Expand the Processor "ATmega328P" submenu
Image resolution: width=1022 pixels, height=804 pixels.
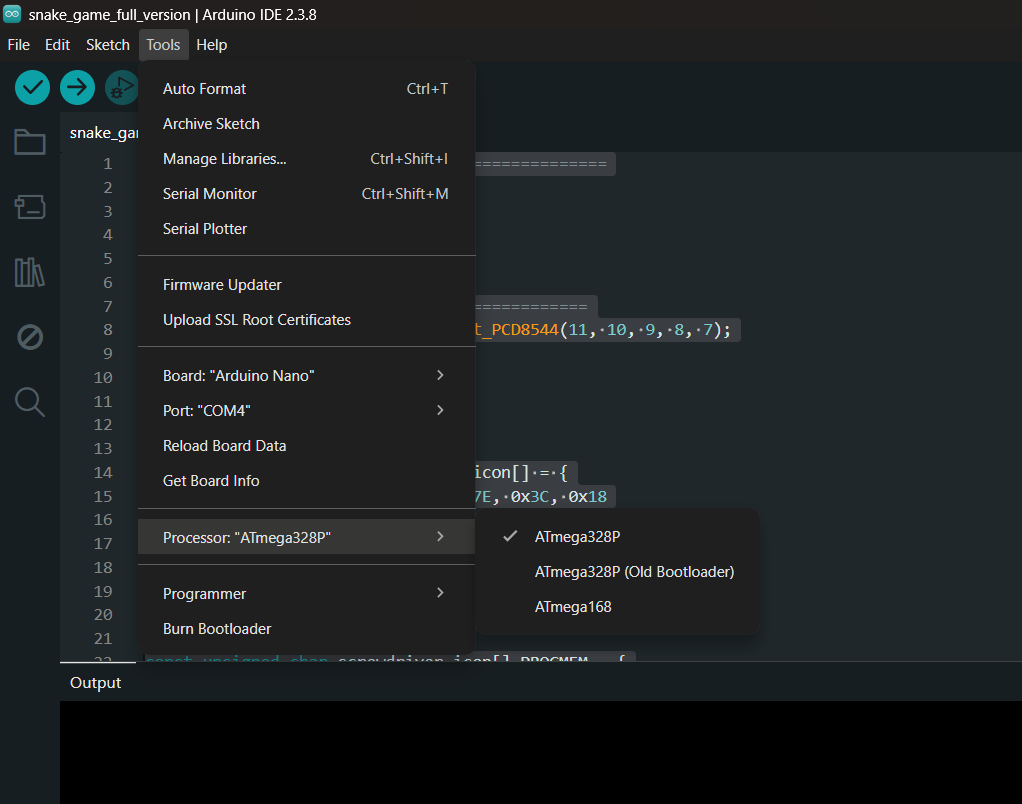(x=306, y=538)
